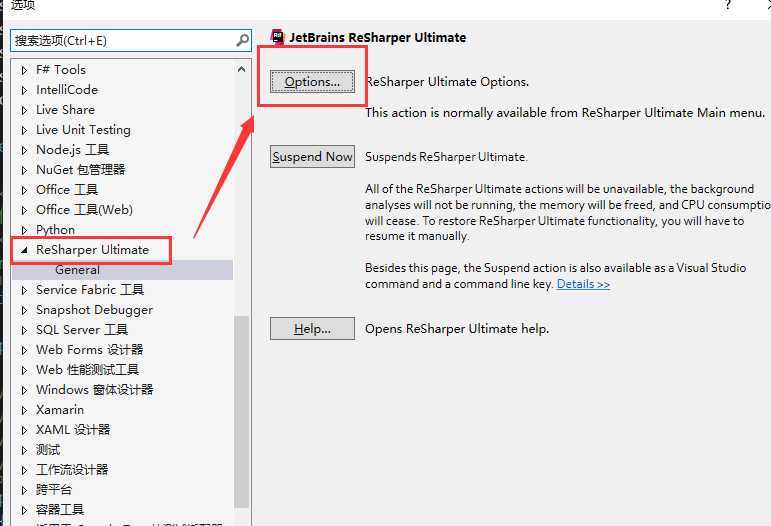Select XAML 设计器 tree item
The height and width of the screenshot is (526, 771).
coord(73,430)
